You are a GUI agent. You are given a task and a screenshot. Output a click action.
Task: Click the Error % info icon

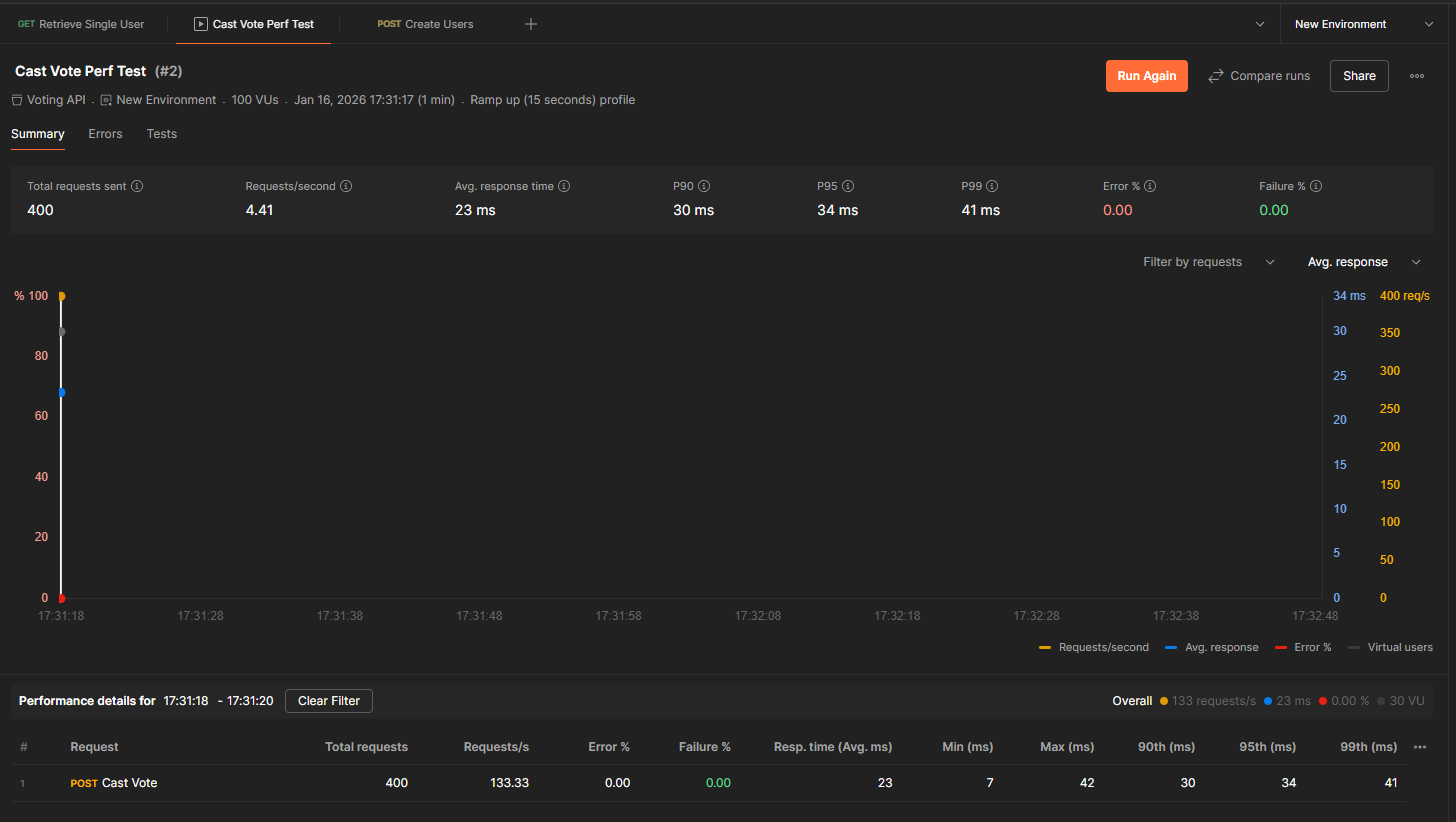click(x=1150, y=186)
